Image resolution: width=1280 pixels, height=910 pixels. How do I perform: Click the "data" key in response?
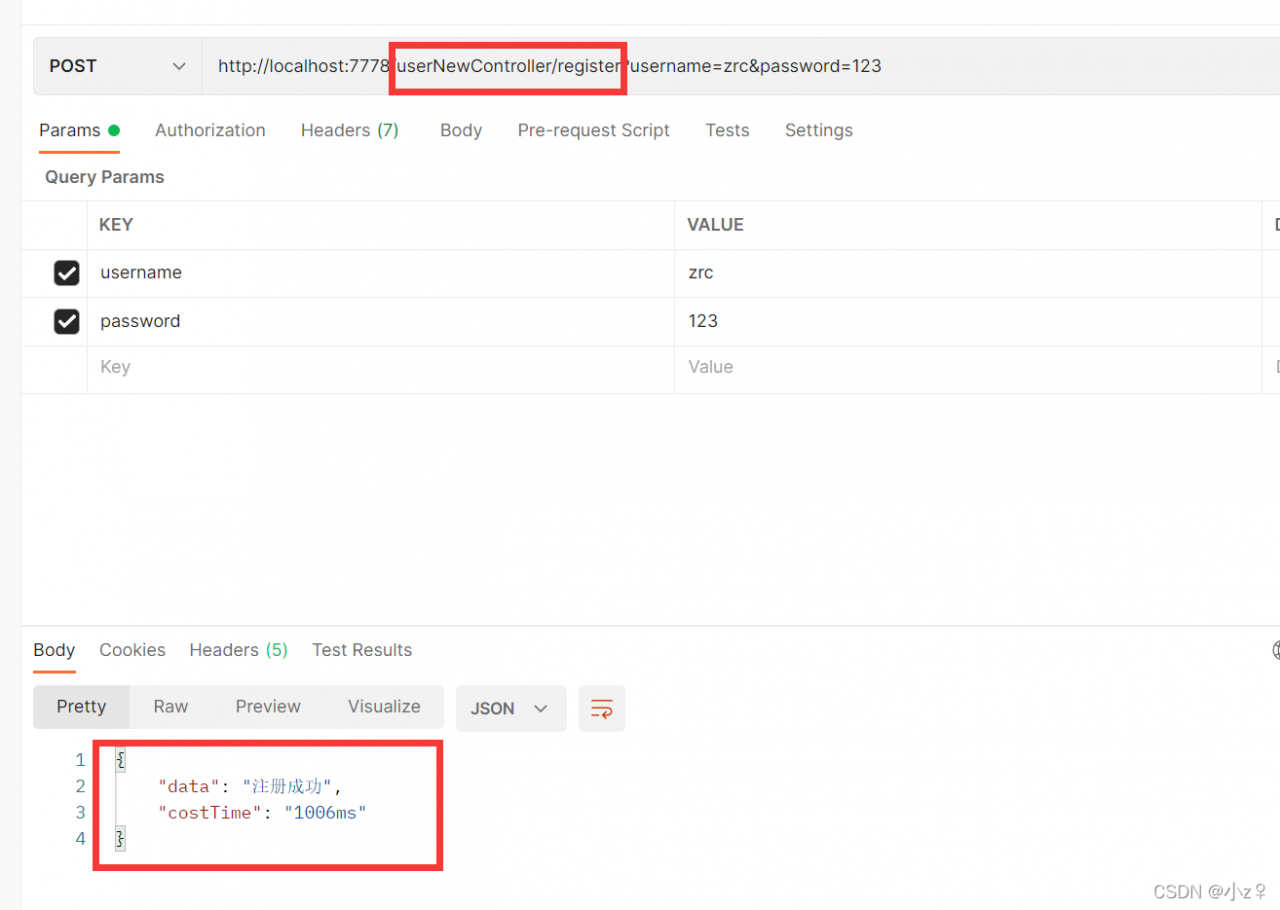pos(189,787)
